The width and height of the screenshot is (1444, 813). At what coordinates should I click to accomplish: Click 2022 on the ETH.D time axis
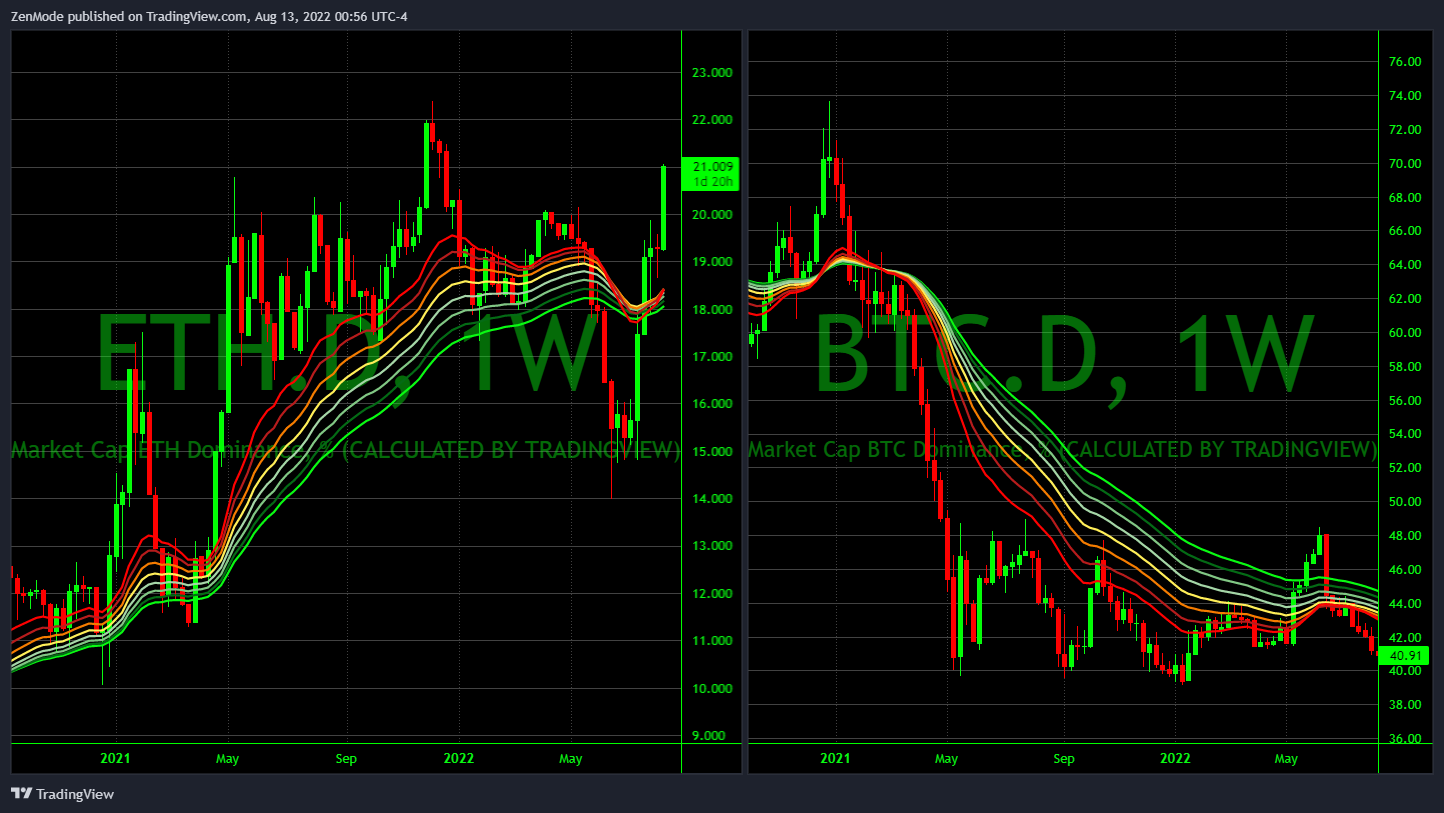coord(459,758)
